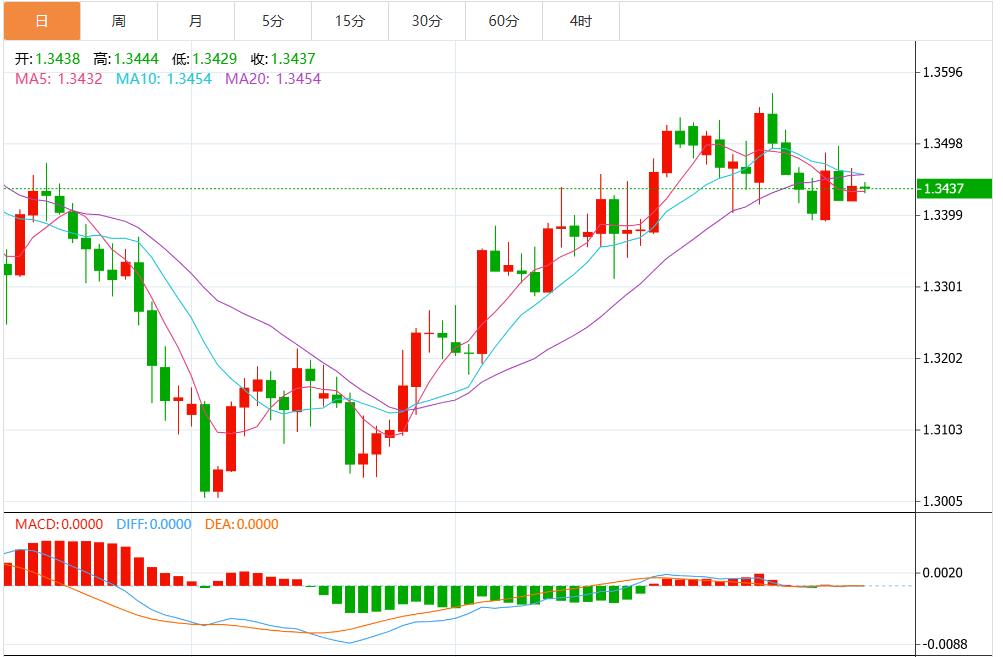Choose the 30分 interval tab
This screenshot has width=1003, height=657.
[426, 21]
